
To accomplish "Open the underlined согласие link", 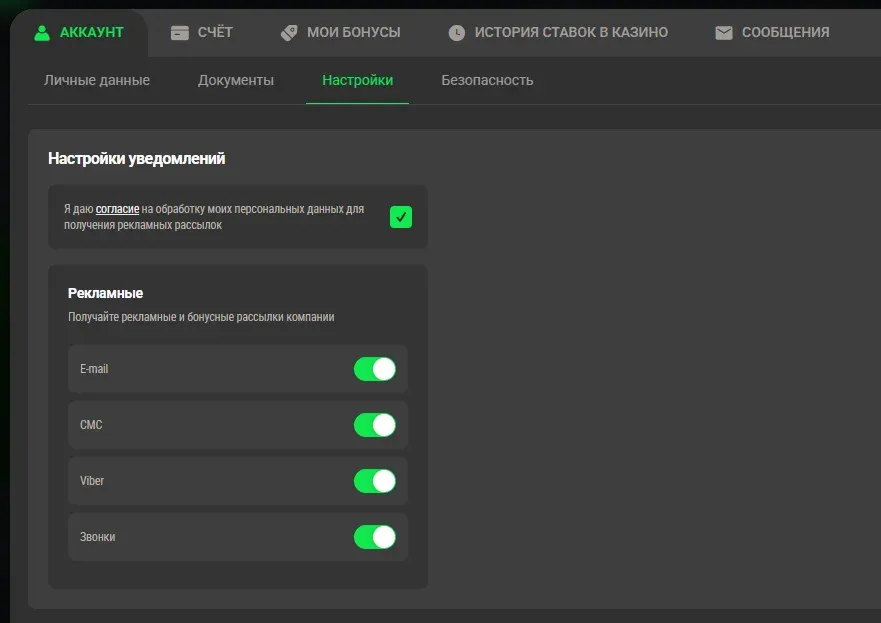I will 117,209.
